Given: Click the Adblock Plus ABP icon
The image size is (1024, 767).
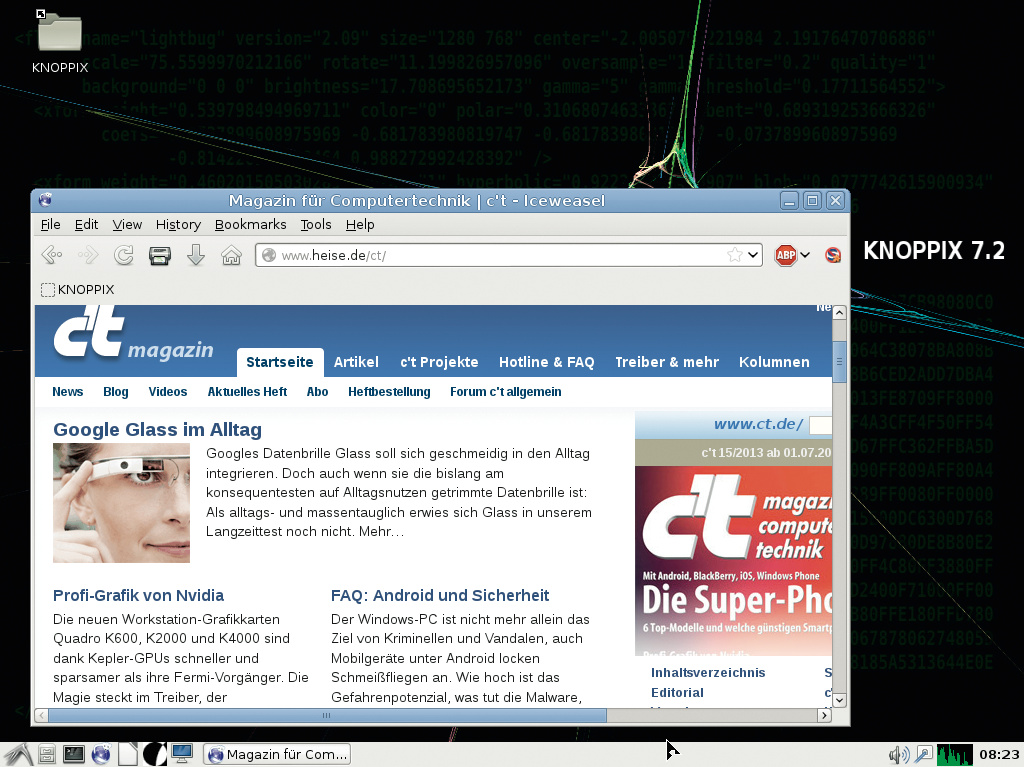Looking at the screenshot, I should click(786, 255).
